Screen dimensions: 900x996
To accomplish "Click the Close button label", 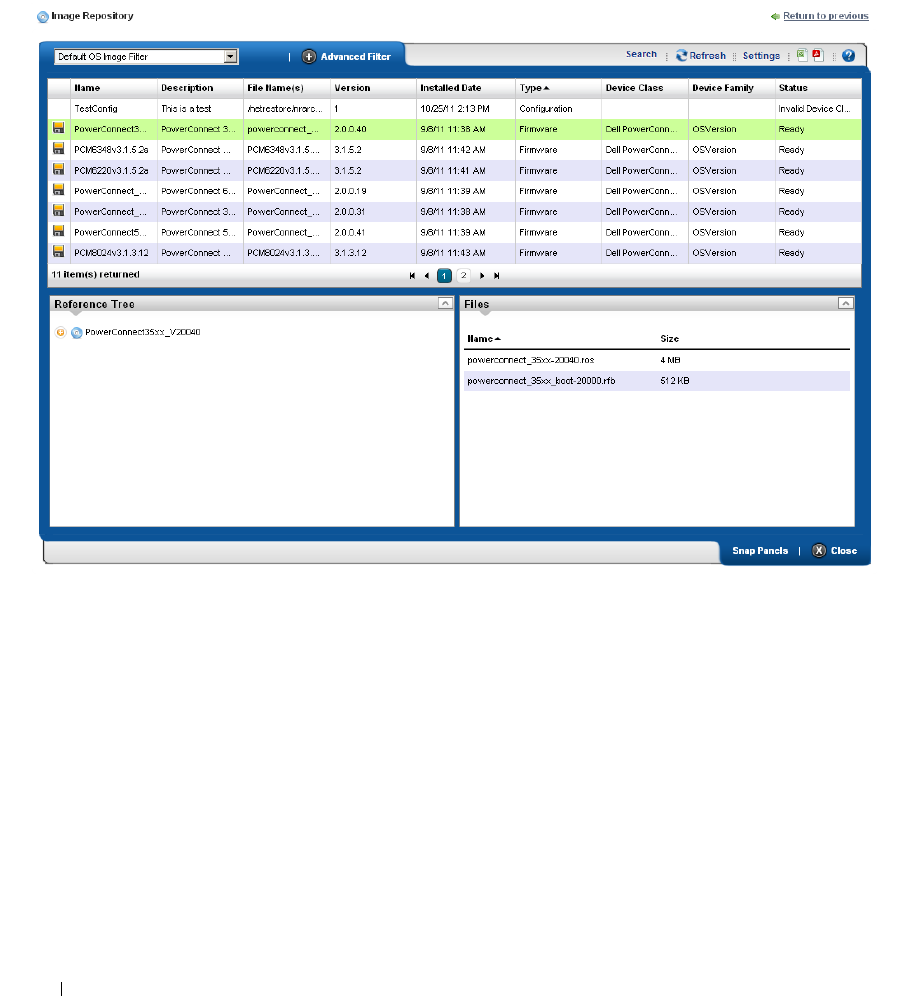I will 844,551.
